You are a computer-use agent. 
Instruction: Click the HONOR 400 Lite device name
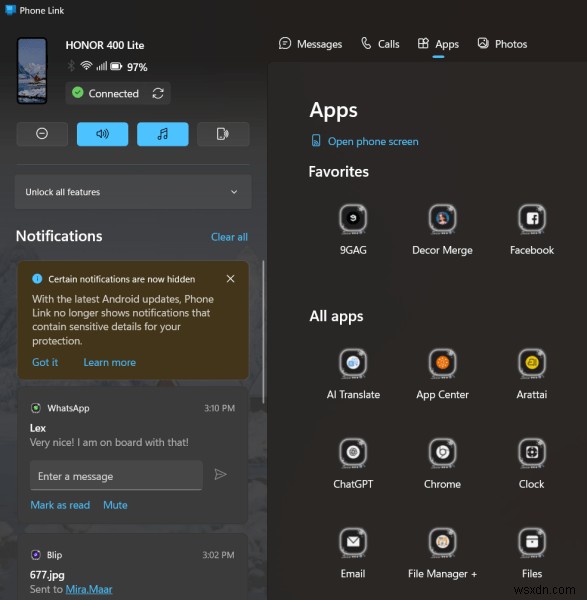105,45
